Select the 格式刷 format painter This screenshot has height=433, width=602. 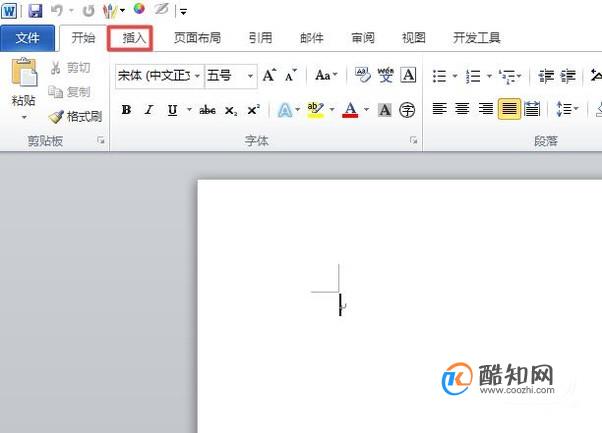point(75,116)
